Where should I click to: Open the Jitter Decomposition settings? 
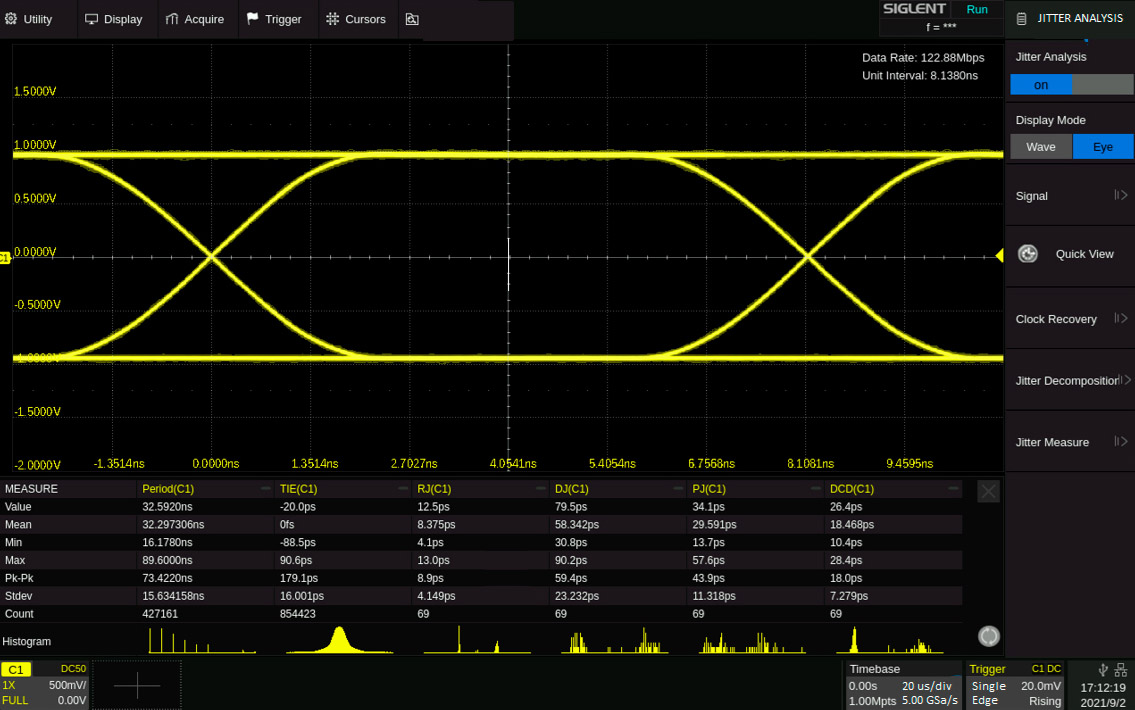point(1070,381)
